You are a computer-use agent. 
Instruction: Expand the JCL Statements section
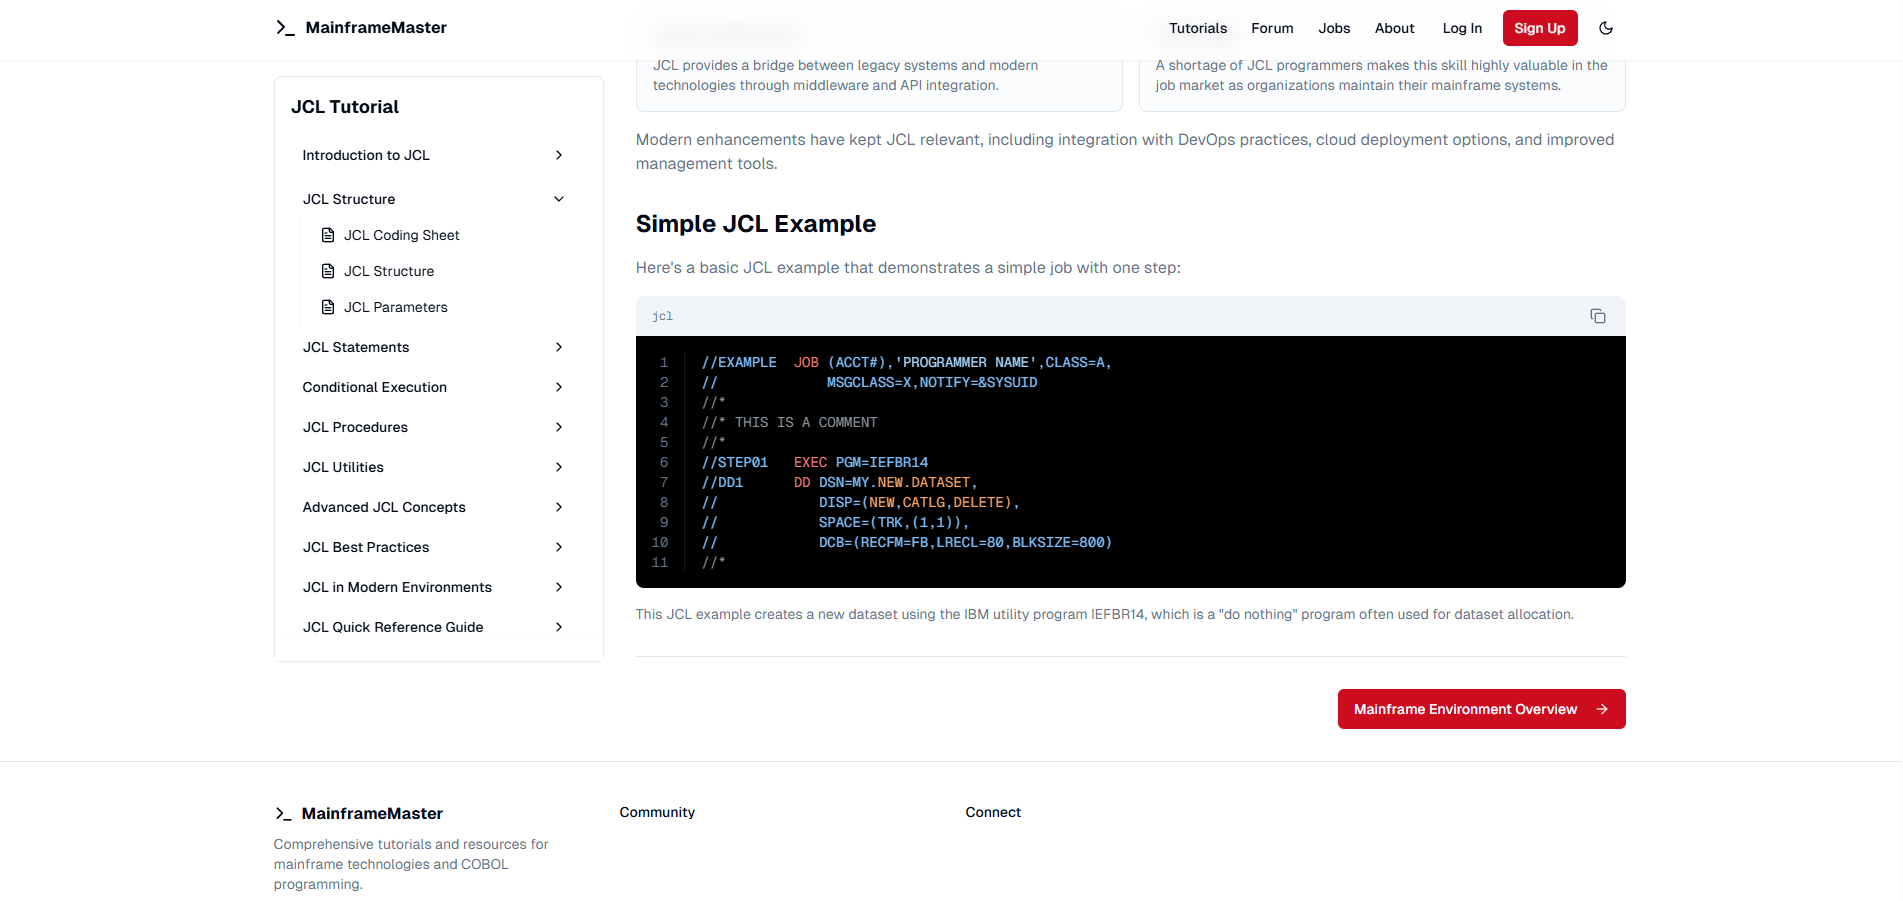559,347
